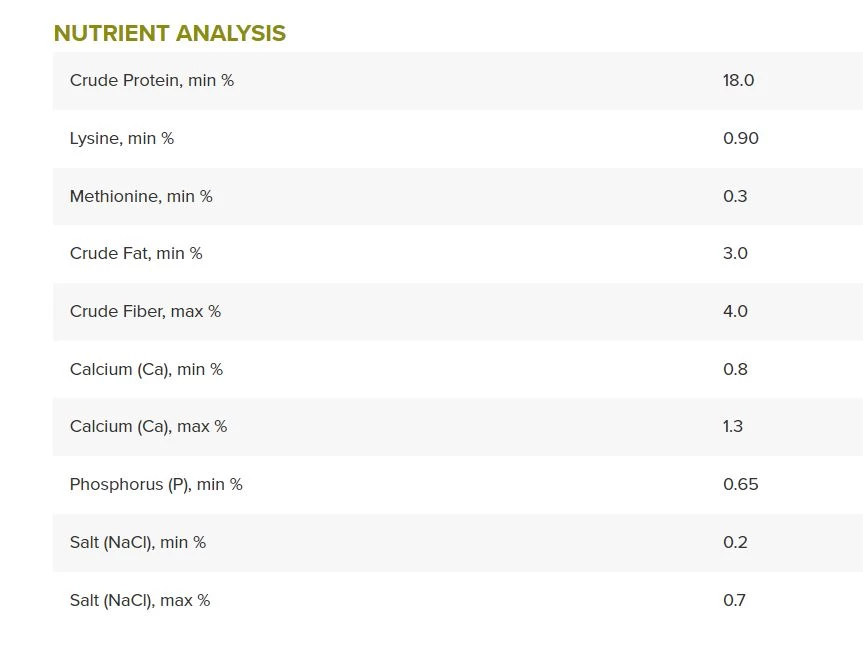The width and height of the screenshot is (863, 652).
Task: Select the Crude Protein, min % label
Action: point(152,80)
